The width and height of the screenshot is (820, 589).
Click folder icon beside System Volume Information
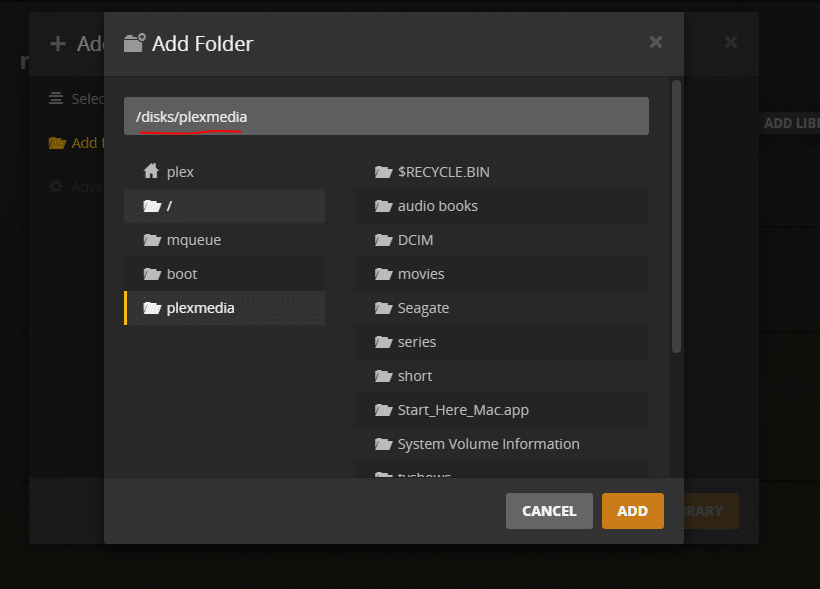[383, 444]
